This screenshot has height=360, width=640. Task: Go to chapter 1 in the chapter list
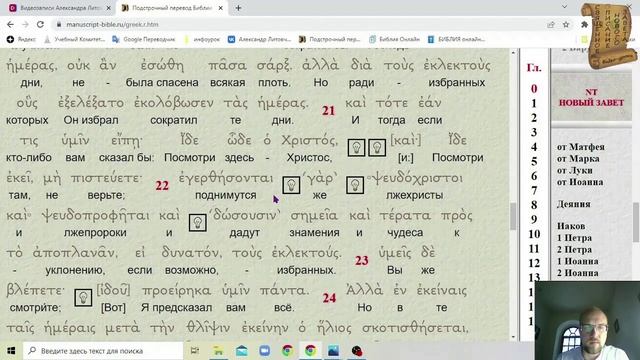(x=534, y=103)
